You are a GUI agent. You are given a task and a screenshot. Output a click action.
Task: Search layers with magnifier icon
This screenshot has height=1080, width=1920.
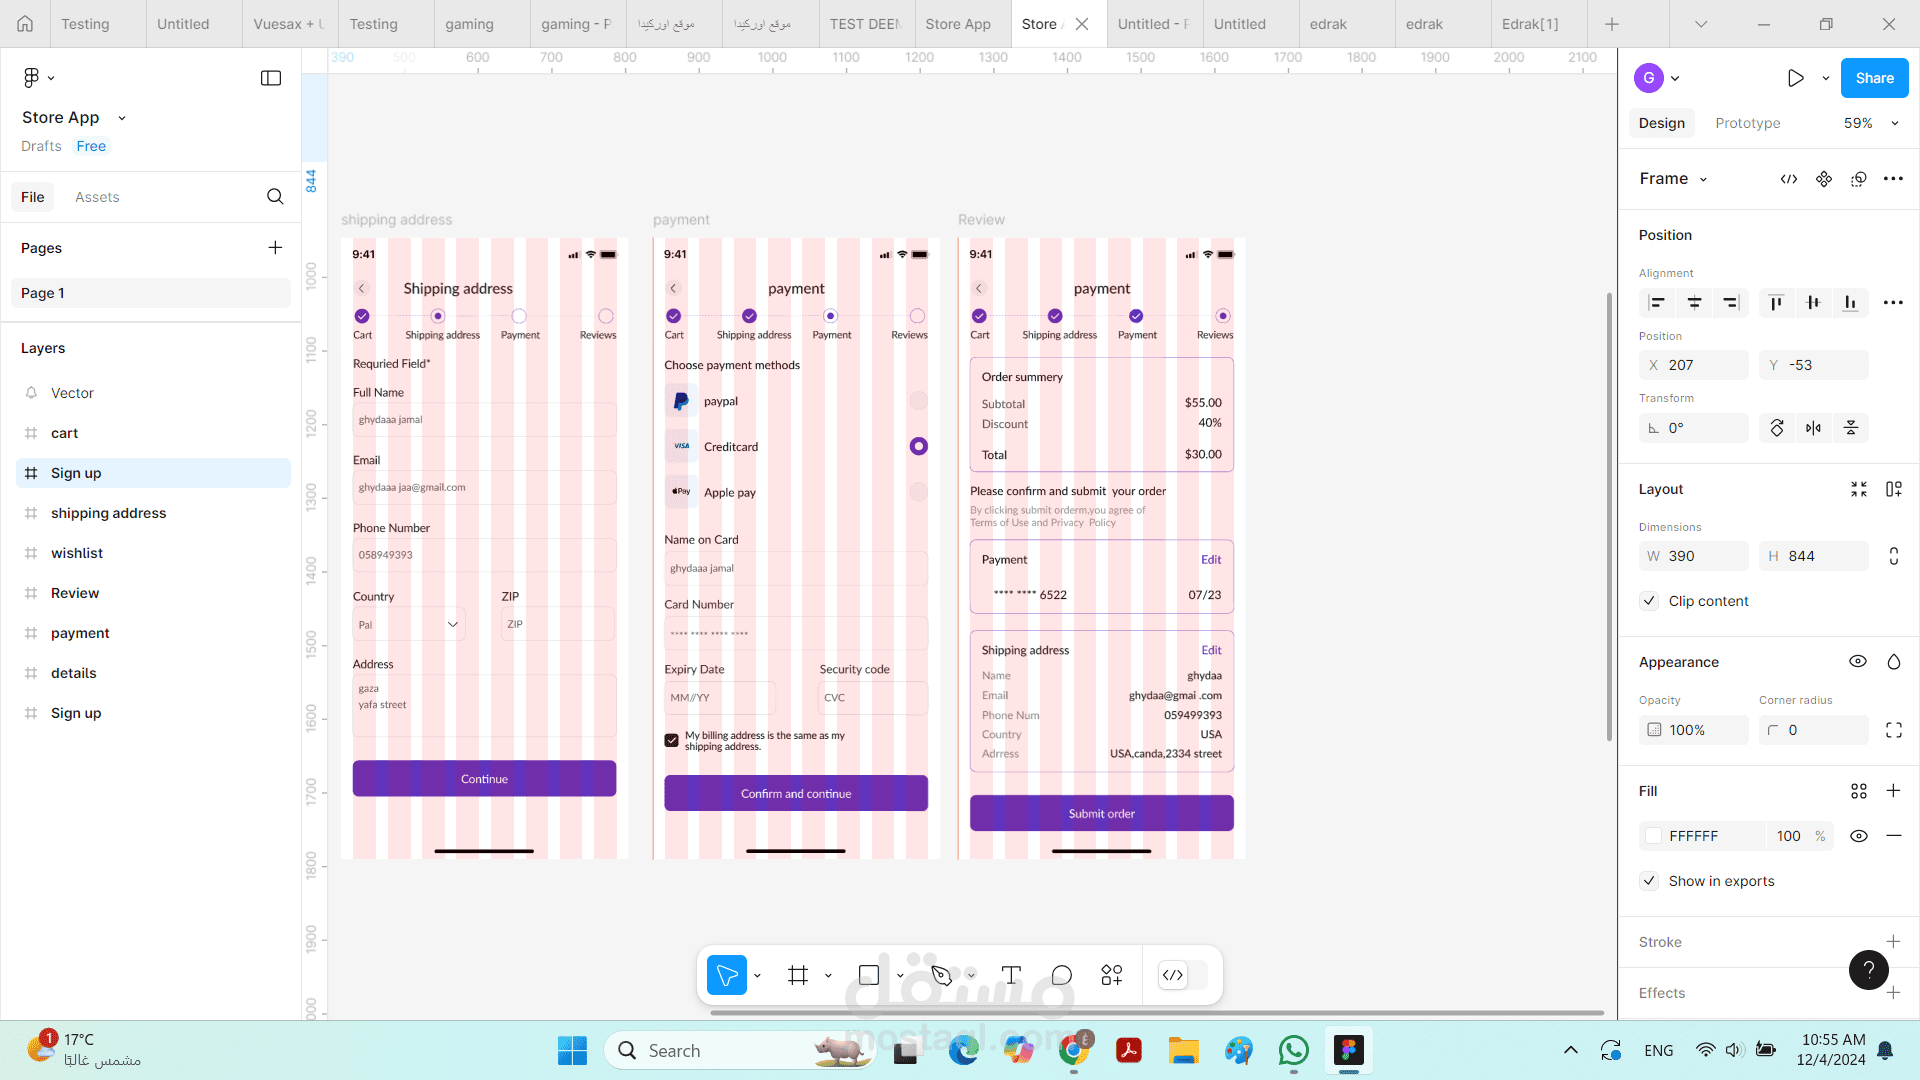(x=275, y=197)
